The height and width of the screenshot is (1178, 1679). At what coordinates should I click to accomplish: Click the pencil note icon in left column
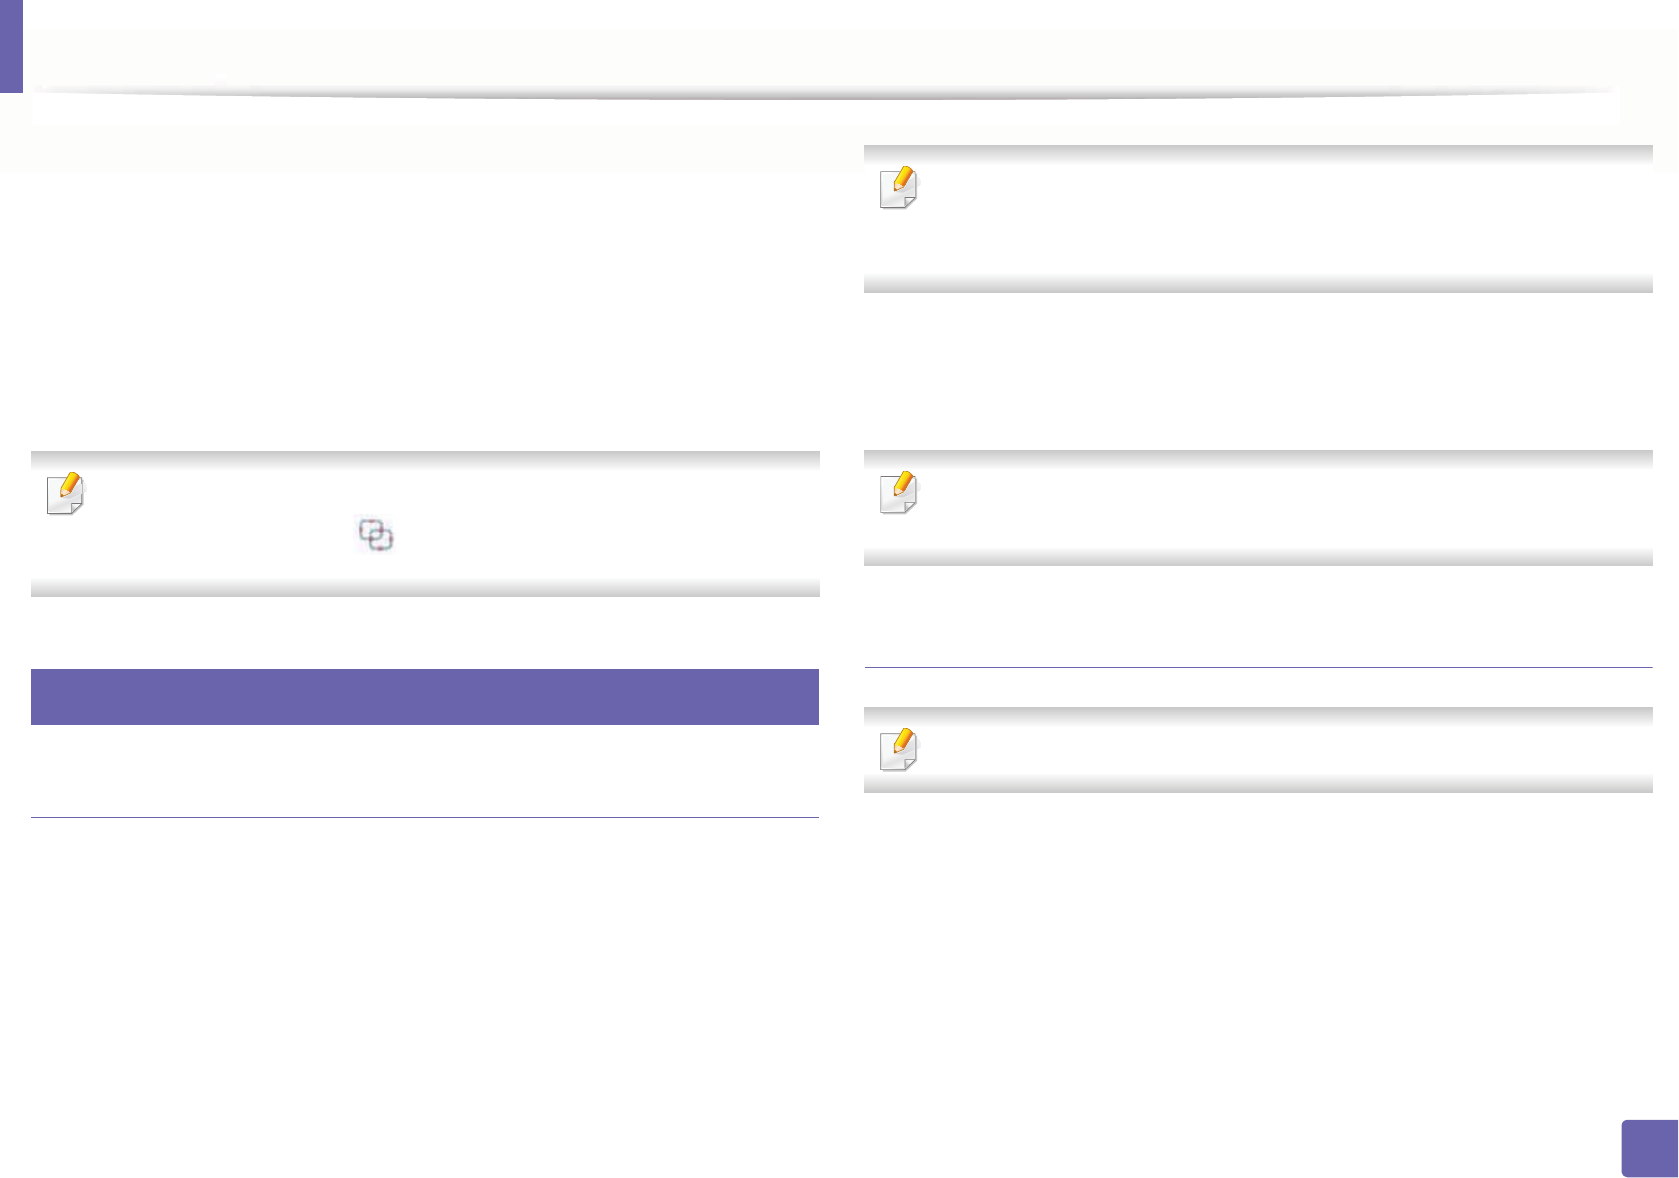click(66, 493)
